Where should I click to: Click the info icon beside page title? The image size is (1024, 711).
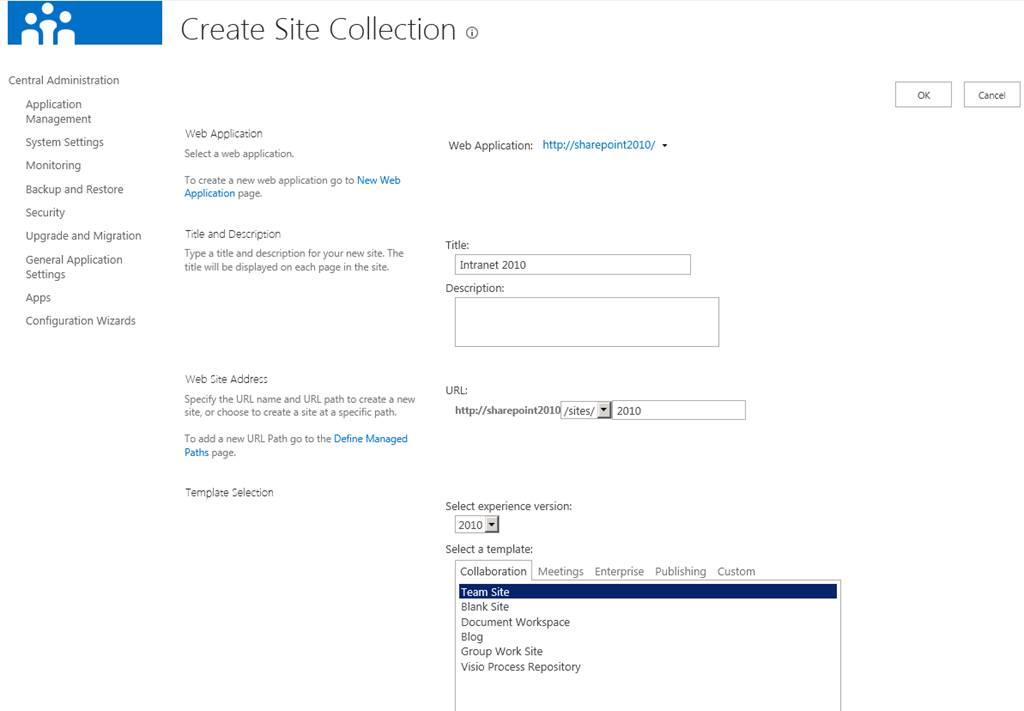(472, 33)
